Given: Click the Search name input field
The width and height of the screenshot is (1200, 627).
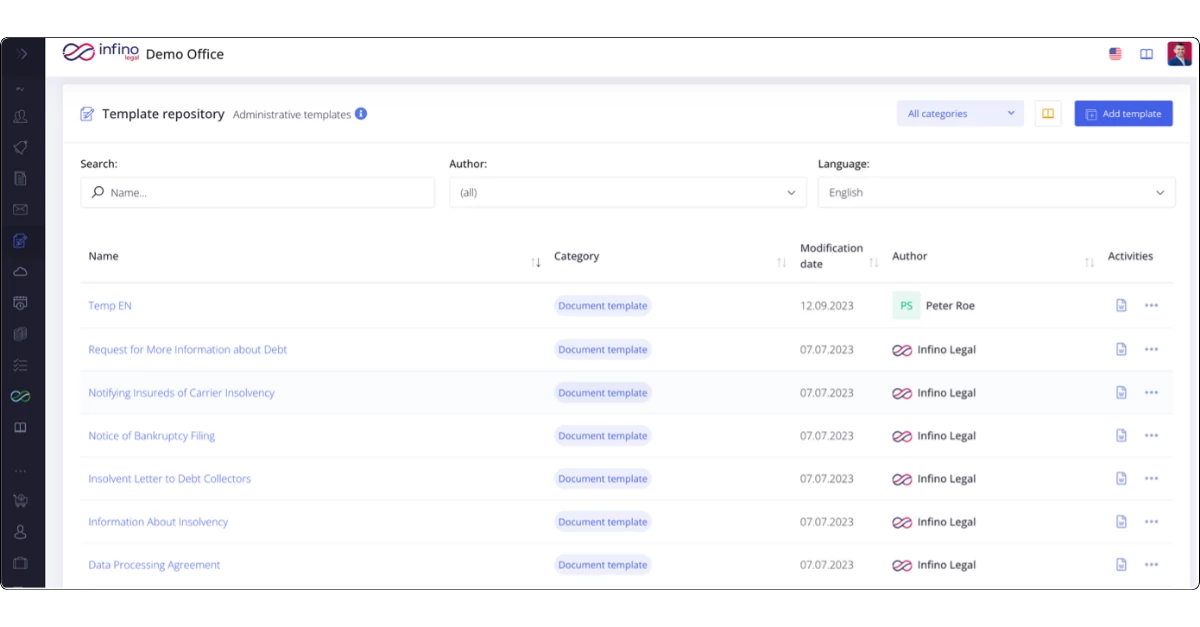Looking at the screenshot, I should pos(258,193).
